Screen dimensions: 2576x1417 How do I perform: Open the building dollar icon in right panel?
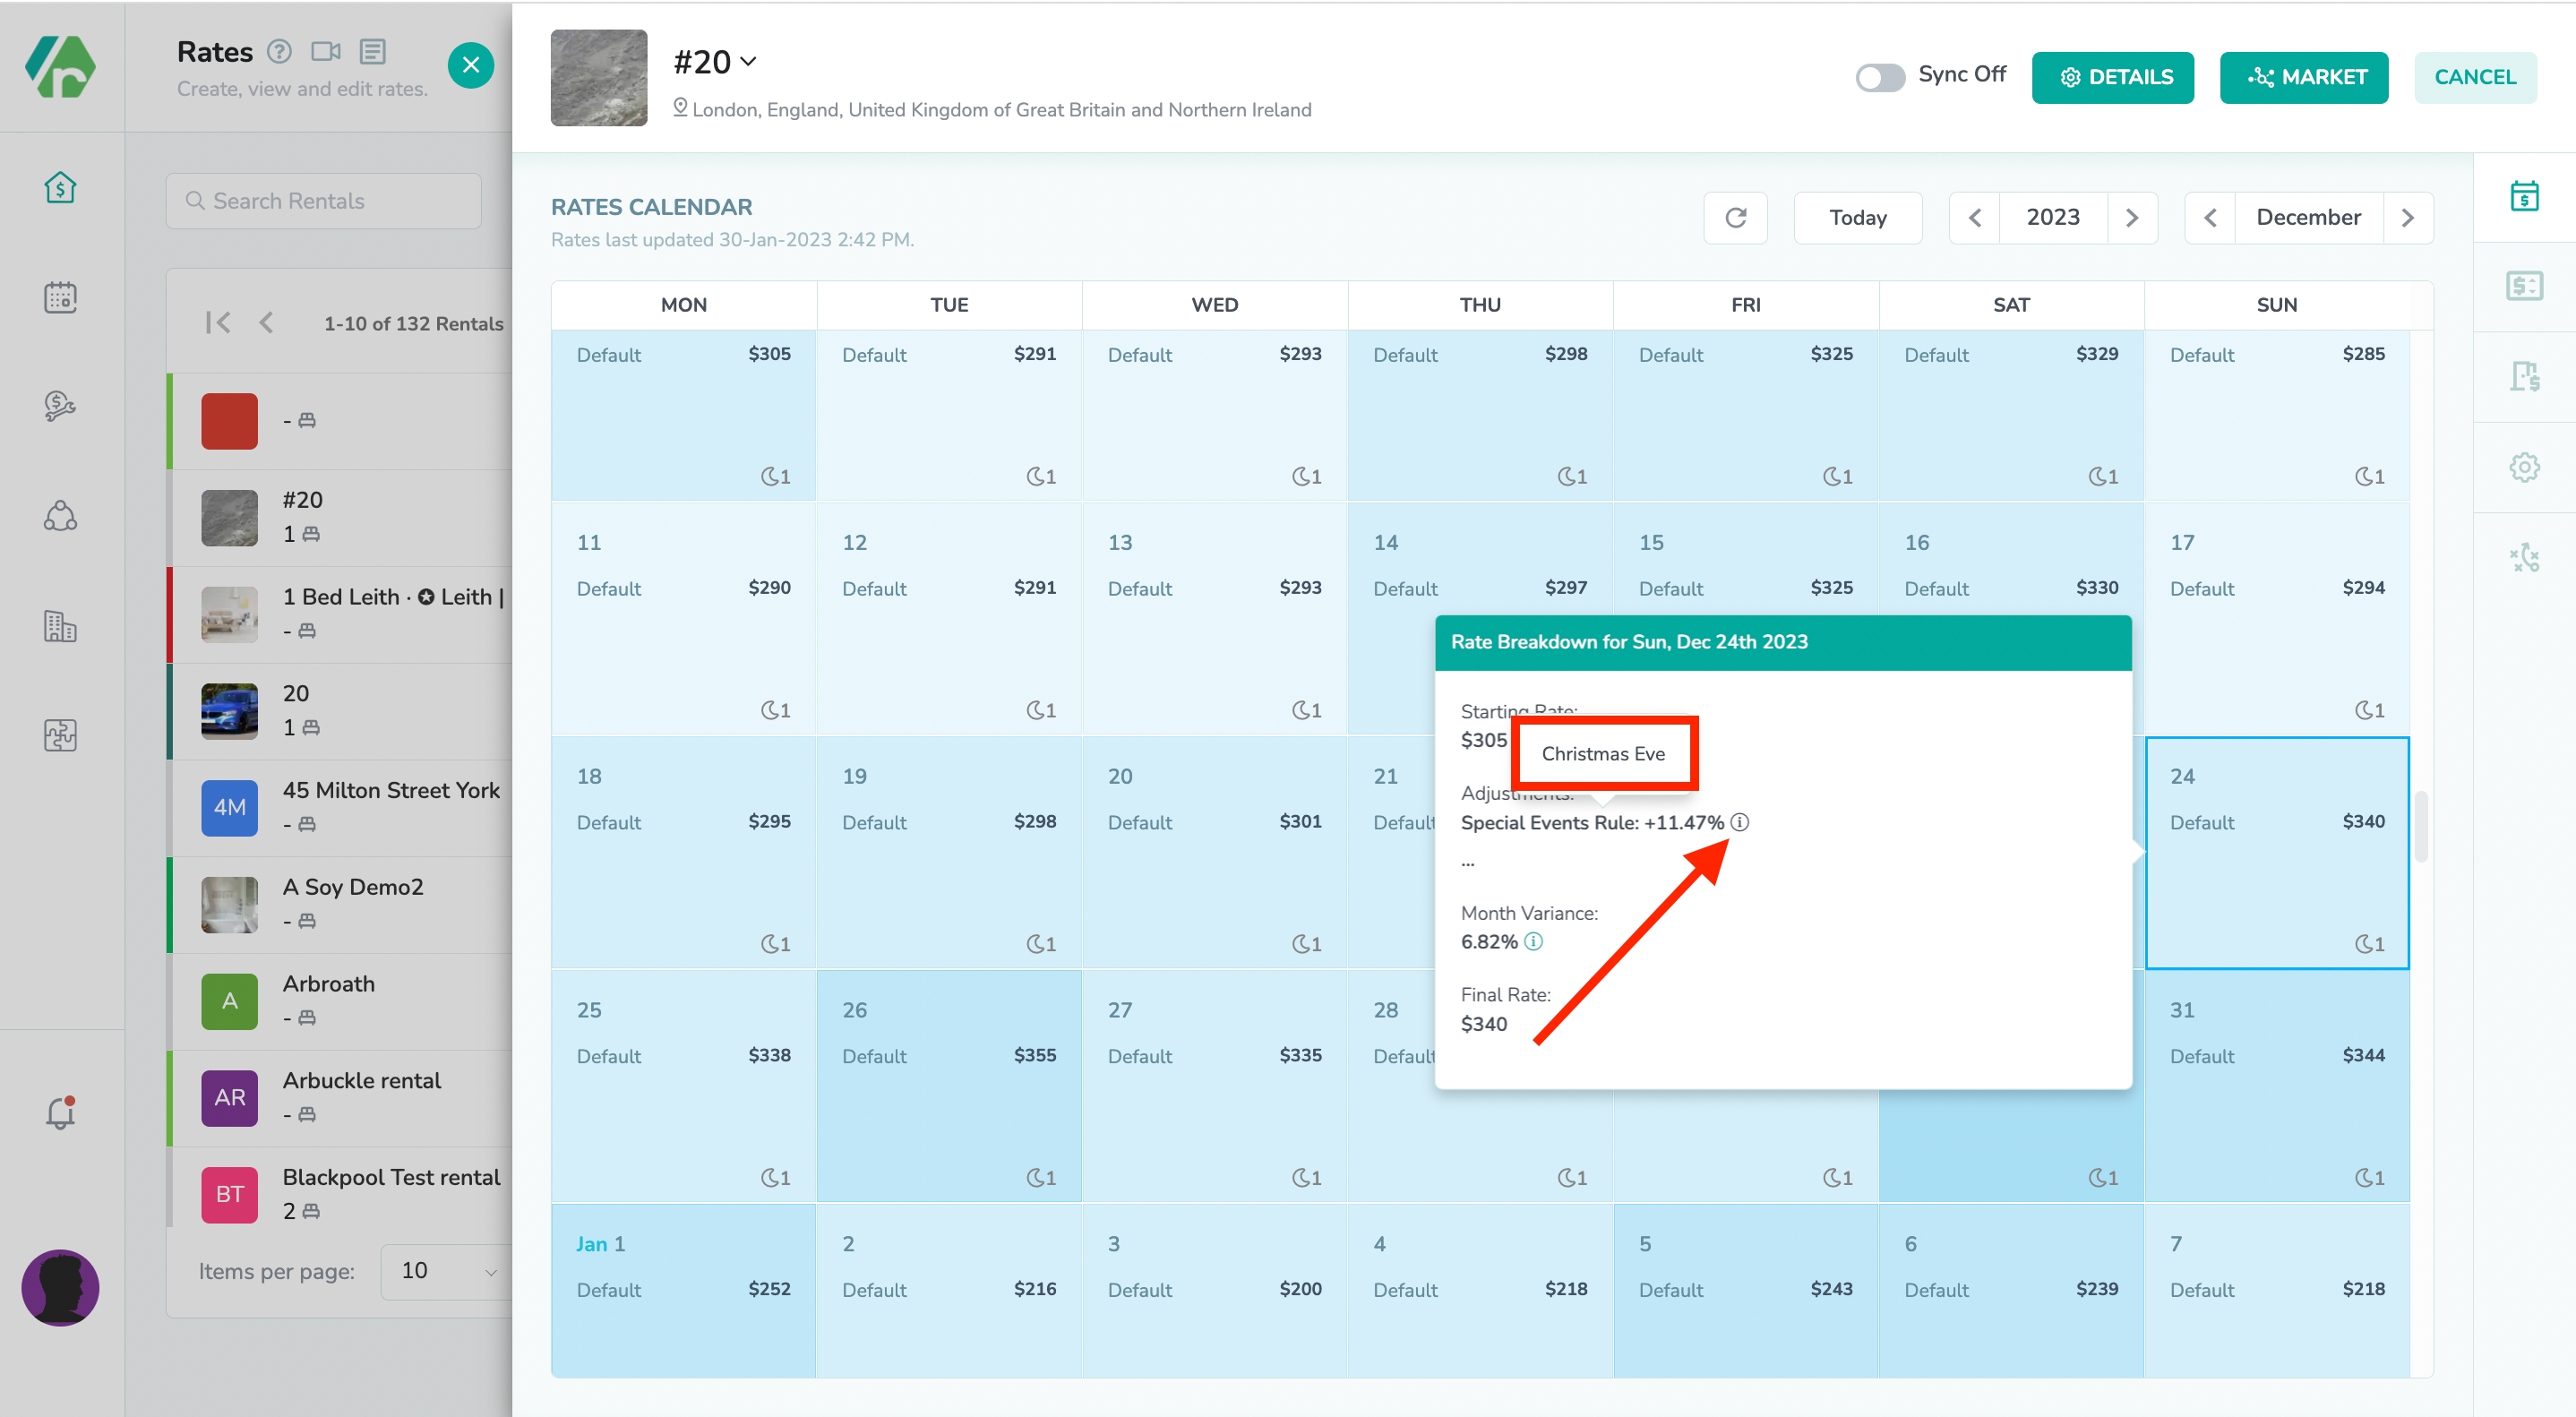click(x=2524, y=376)
